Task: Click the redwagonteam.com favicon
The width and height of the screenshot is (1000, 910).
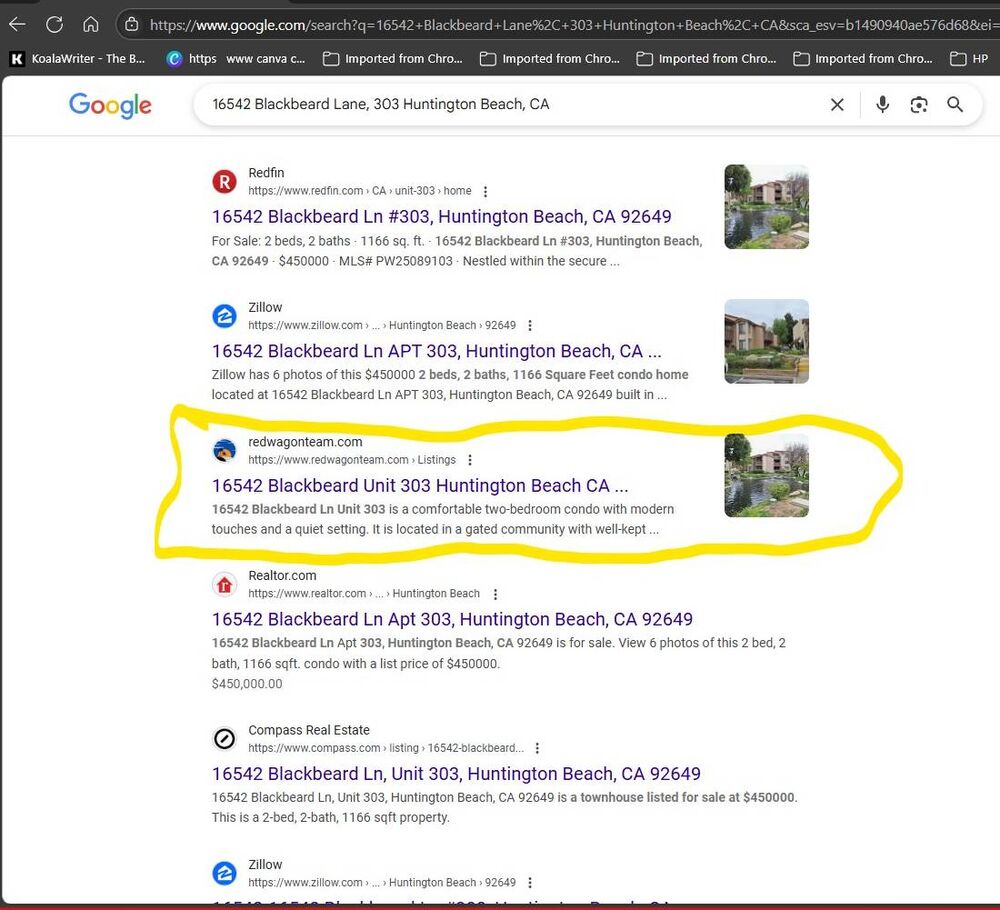Action: pyautogui.click(x=224, y=451)
